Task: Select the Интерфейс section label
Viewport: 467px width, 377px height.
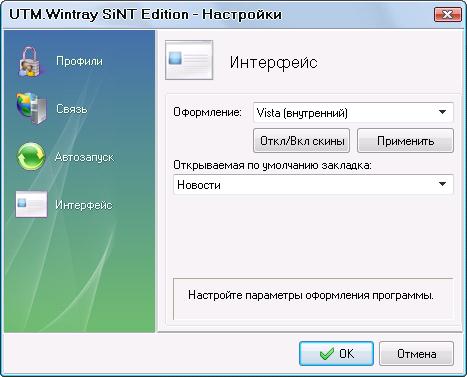Action: [x=84, y=205]
